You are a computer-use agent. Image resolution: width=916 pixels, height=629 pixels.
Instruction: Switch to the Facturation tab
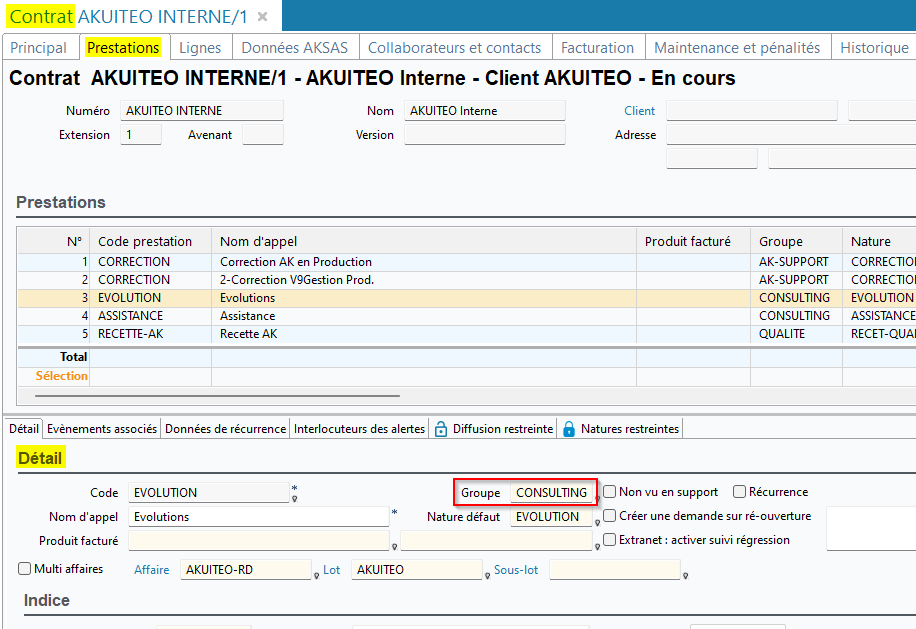click(x=597, y=47)
